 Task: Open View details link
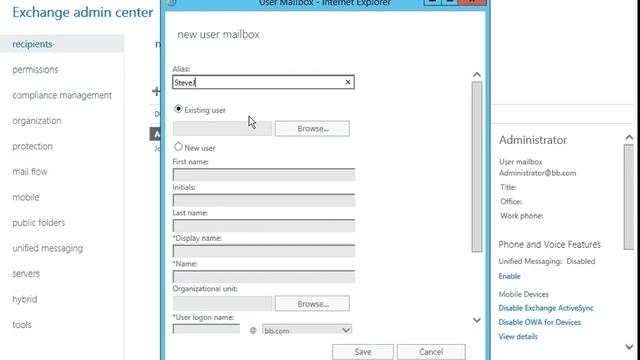[518, 337]
